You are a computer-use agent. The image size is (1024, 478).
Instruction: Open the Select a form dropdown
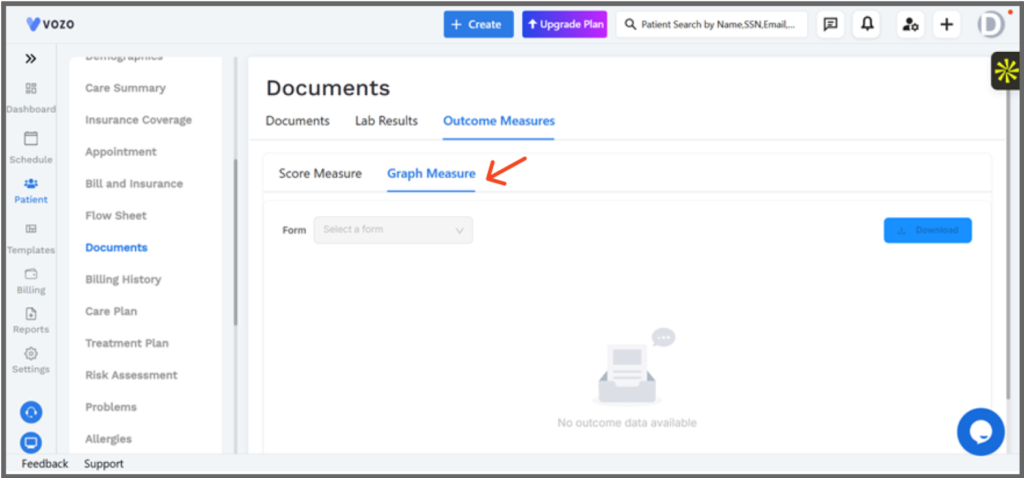click(393, 230)
